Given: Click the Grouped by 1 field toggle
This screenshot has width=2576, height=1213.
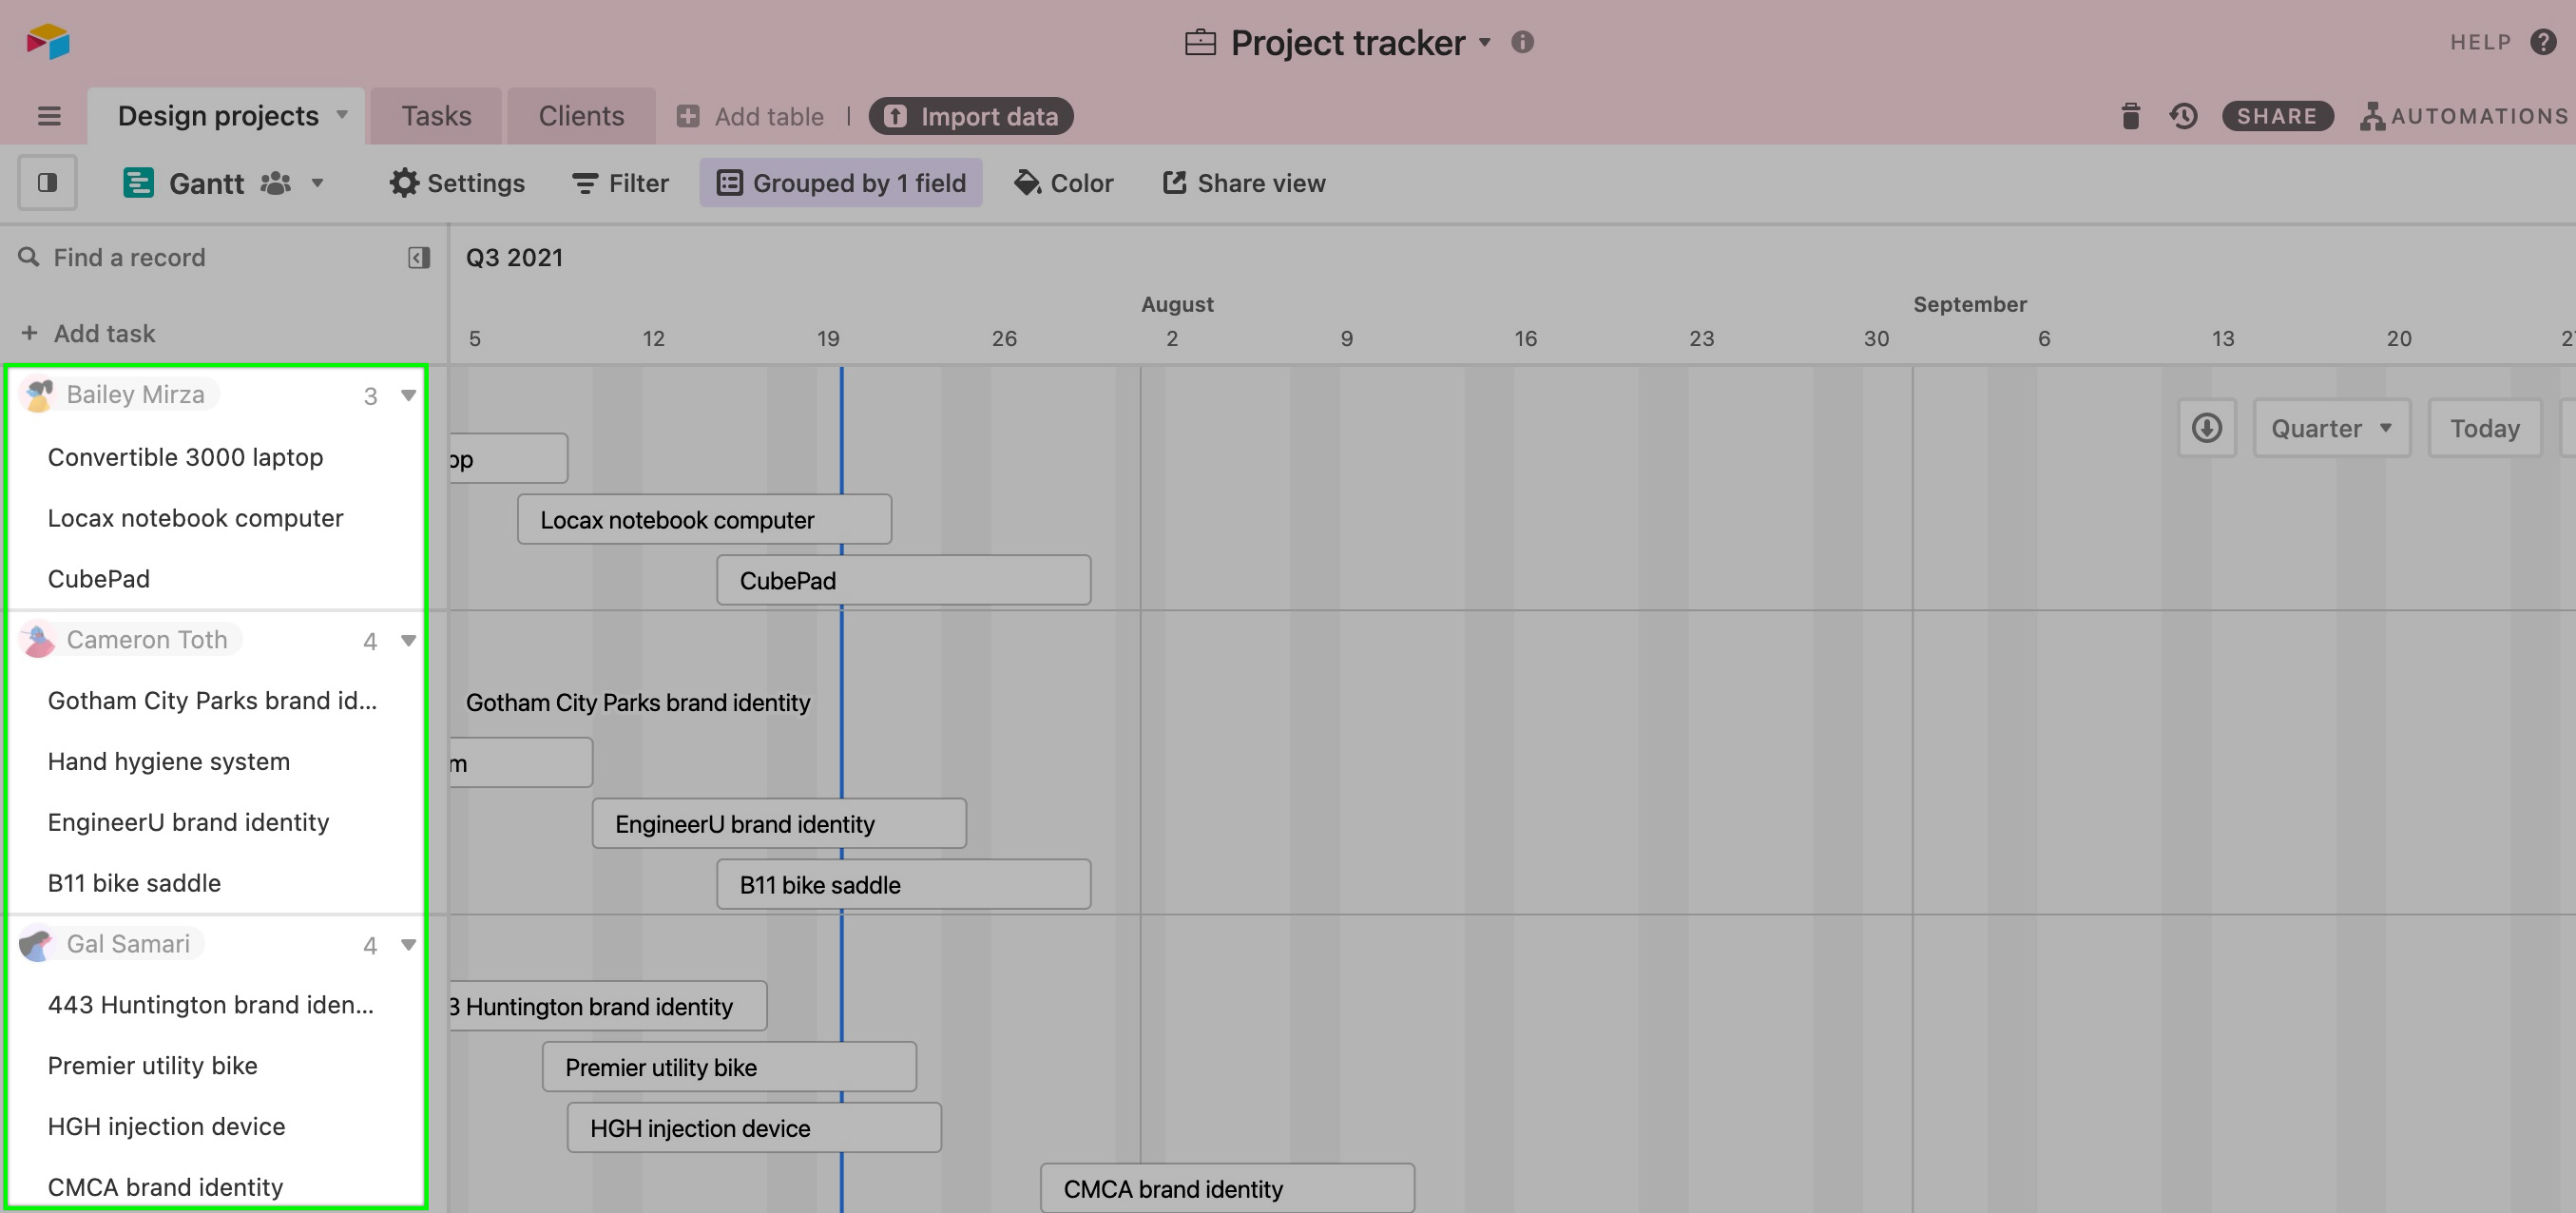Looking at the screenshot, I should [839, 183].
